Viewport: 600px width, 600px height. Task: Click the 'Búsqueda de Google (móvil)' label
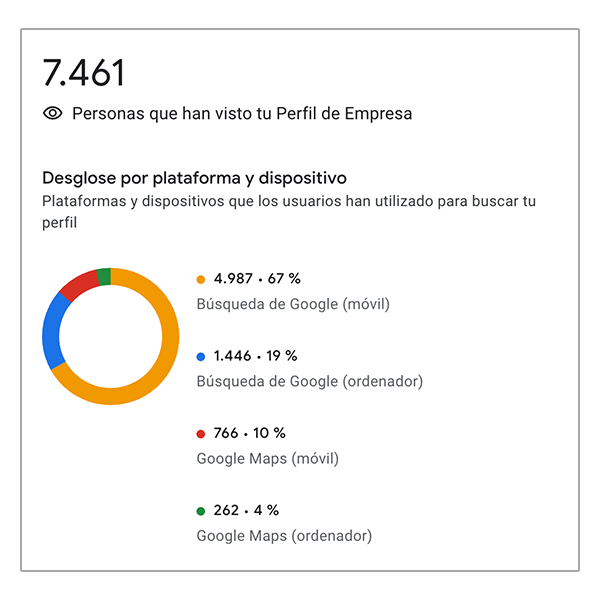tap(293, 304)
